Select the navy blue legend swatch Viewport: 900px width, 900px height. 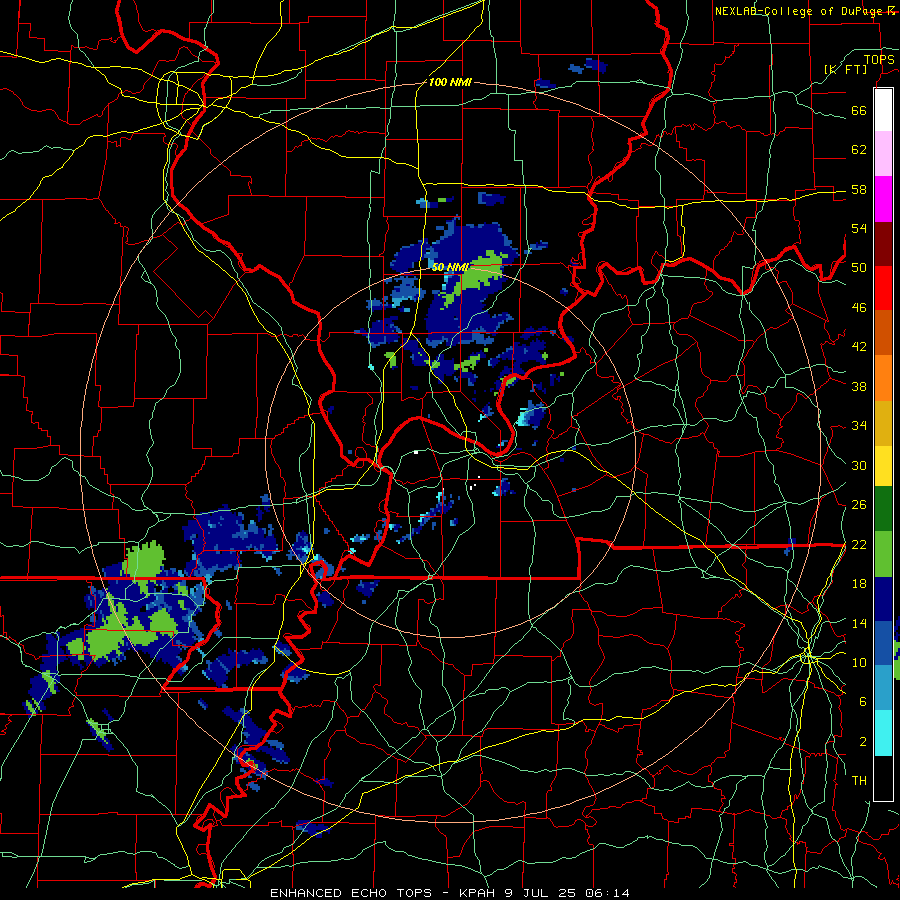883,599
